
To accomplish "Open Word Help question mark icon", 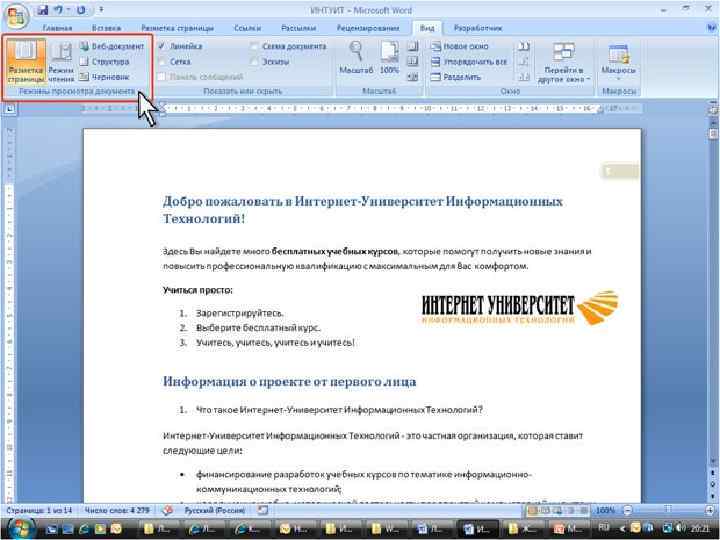I will tap(713, 28).
